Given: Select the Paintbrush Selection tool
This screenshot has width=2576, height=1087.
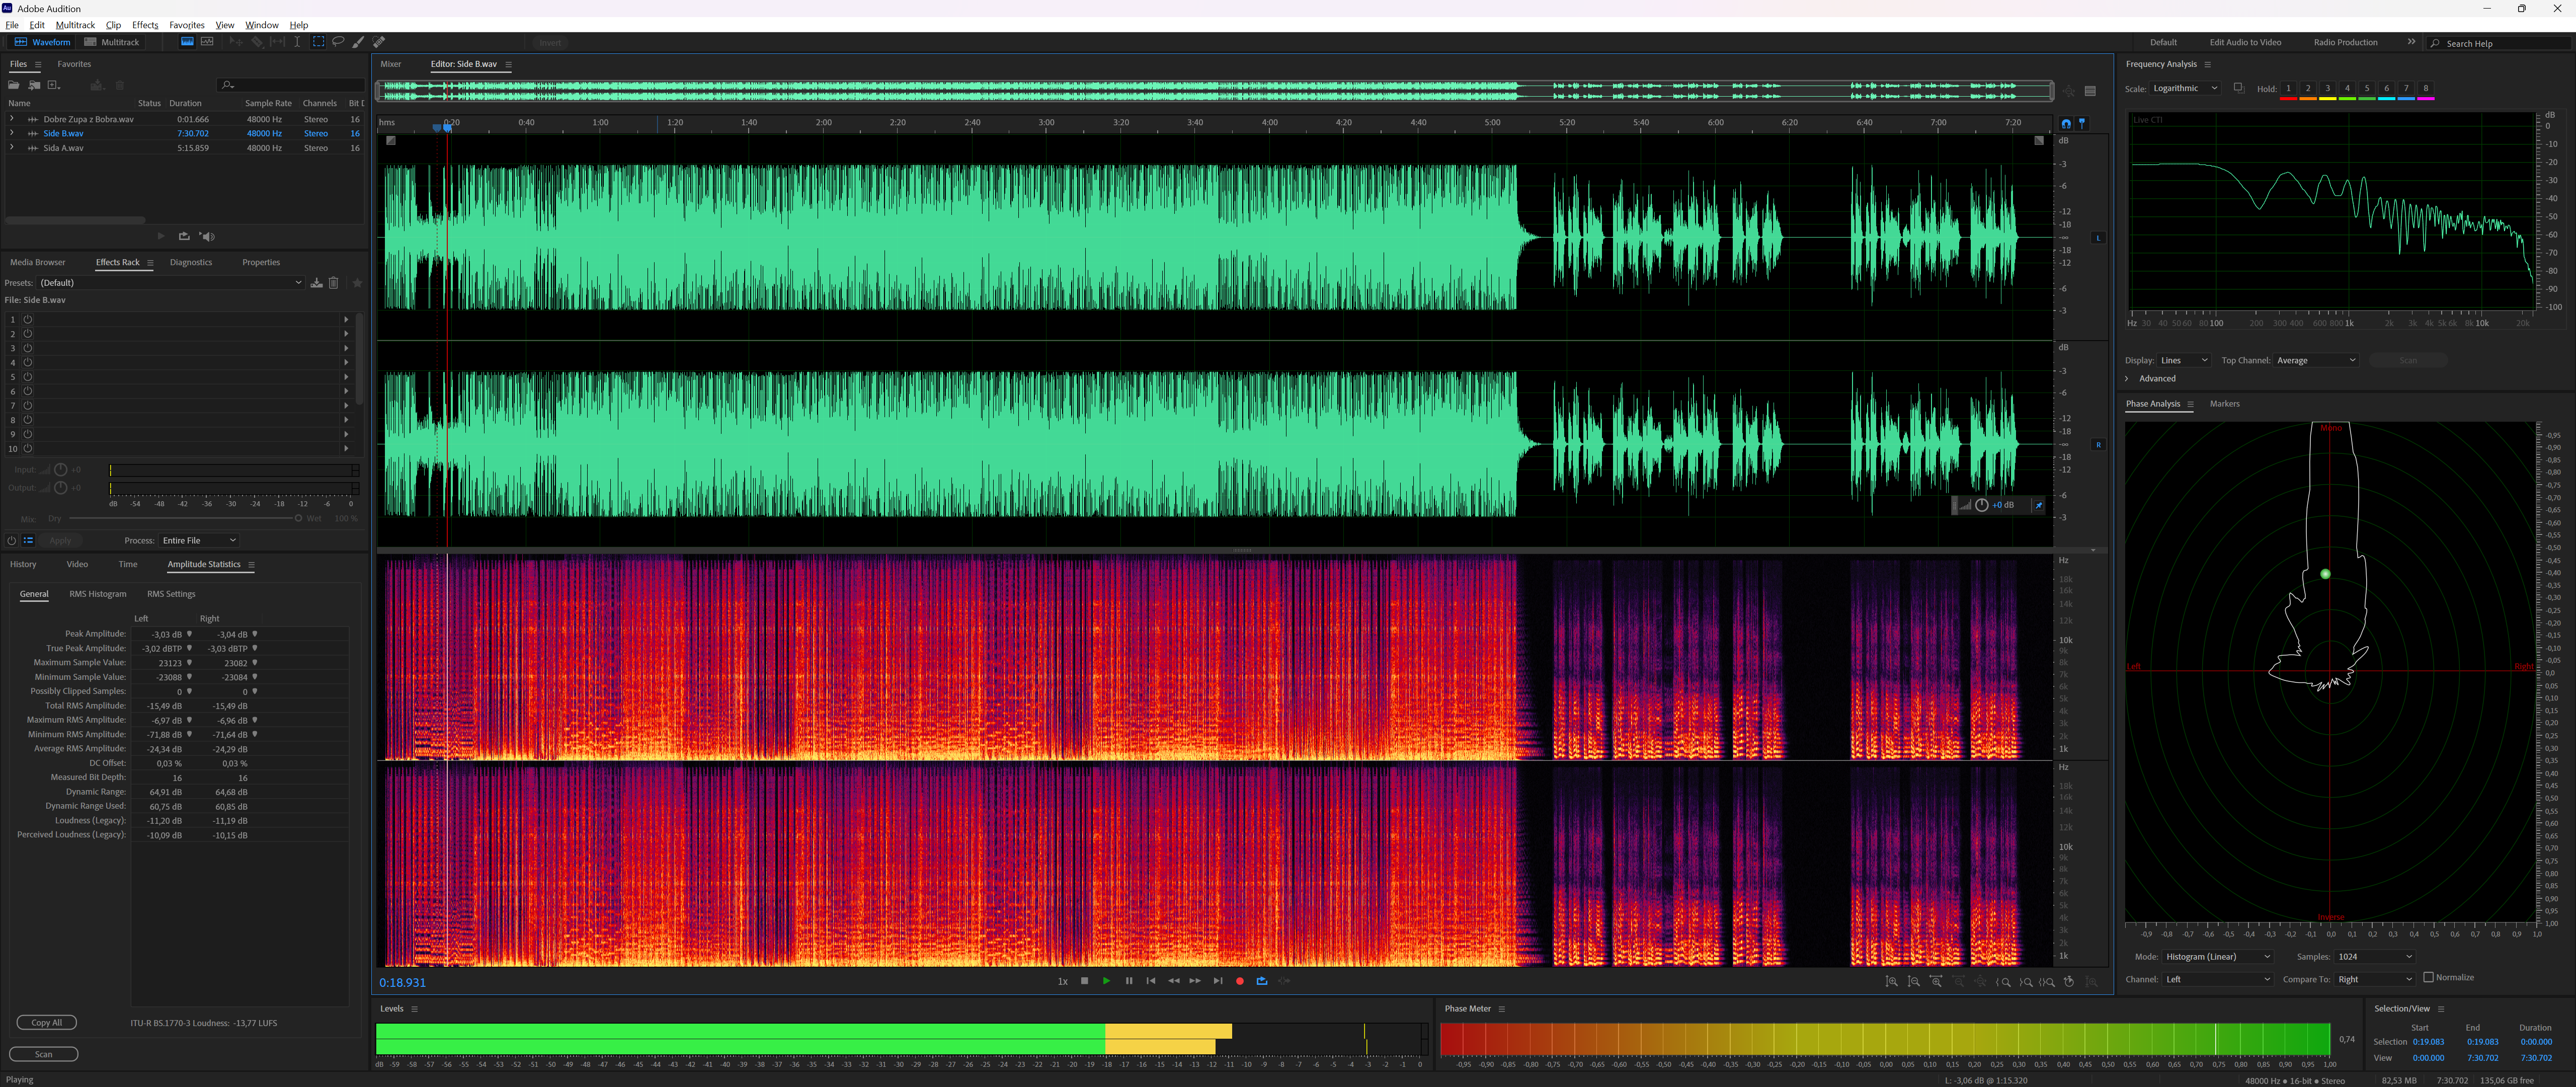Looking at the screenshot, I should pyautogui.click(x=358, y=42).
